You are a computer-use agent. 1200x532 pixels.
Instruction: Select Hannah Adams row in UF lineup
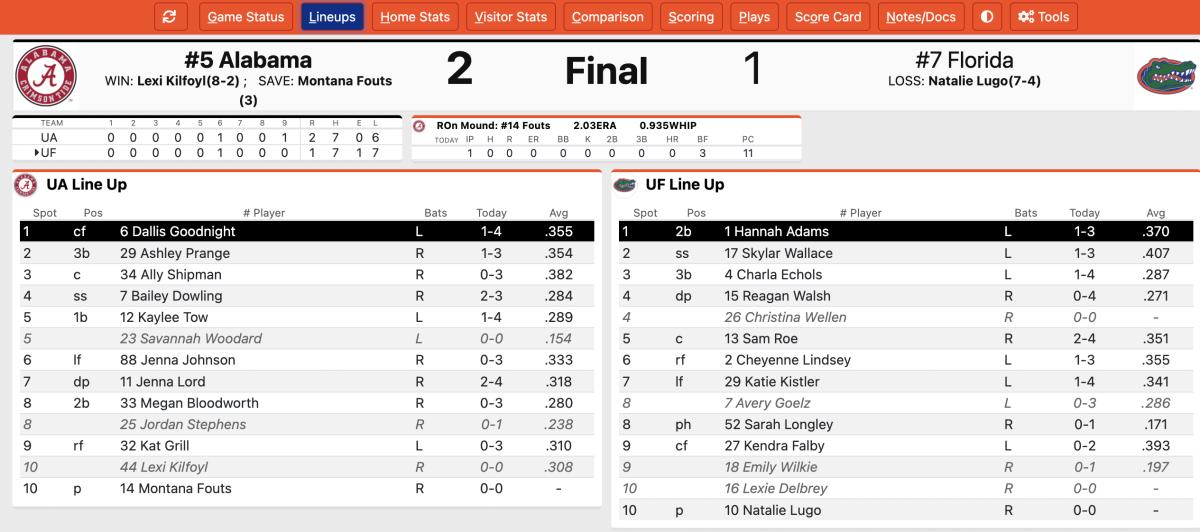(x=905, y=231)
